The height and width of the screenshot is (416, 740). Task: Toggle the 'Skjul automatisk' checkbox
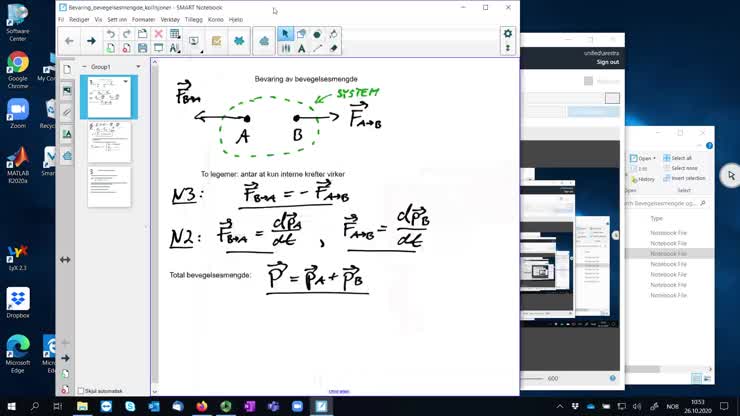click(x=81, y=391)
